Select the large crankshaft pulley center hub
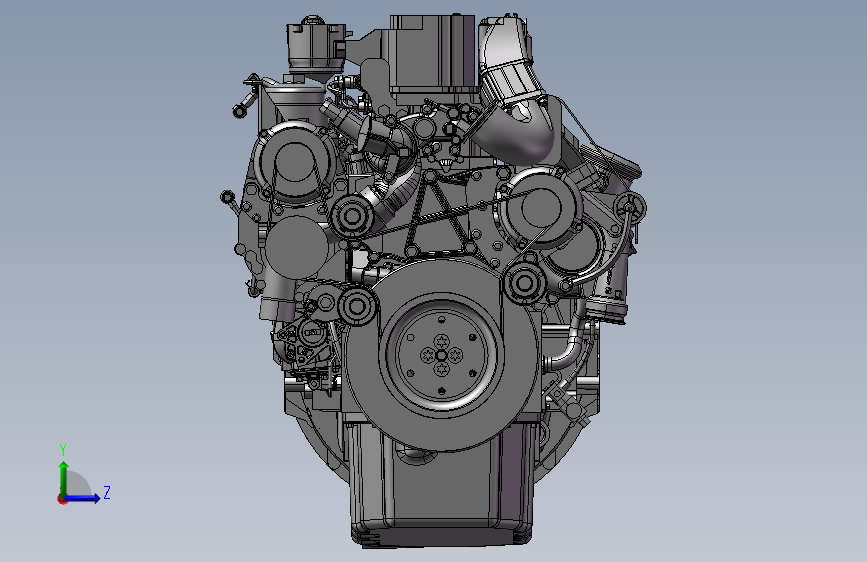Viewport: 867px width, 562px height. tap(441, 355)
